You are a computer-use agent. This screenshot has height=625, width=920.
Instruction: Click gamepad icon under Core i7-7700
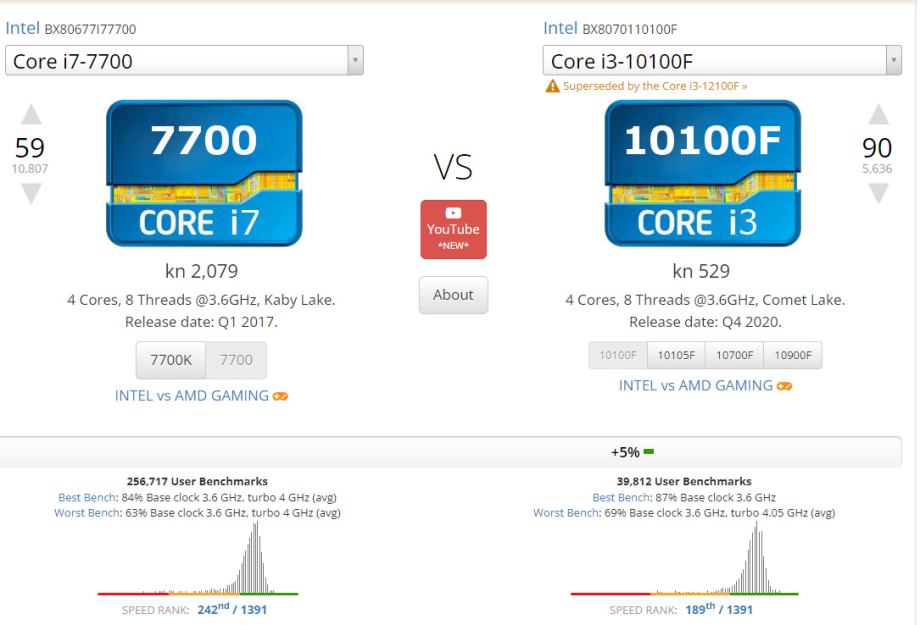point(280,397)
